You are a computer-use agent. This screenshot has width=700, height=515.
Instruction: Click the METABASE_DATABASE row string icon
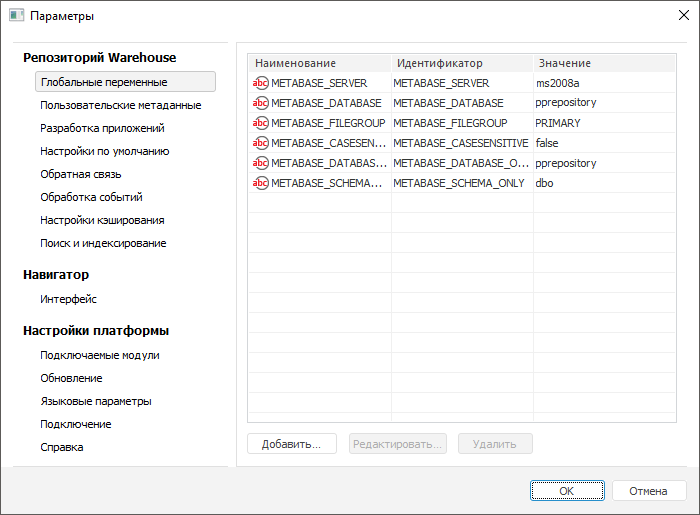pos(260,103)
